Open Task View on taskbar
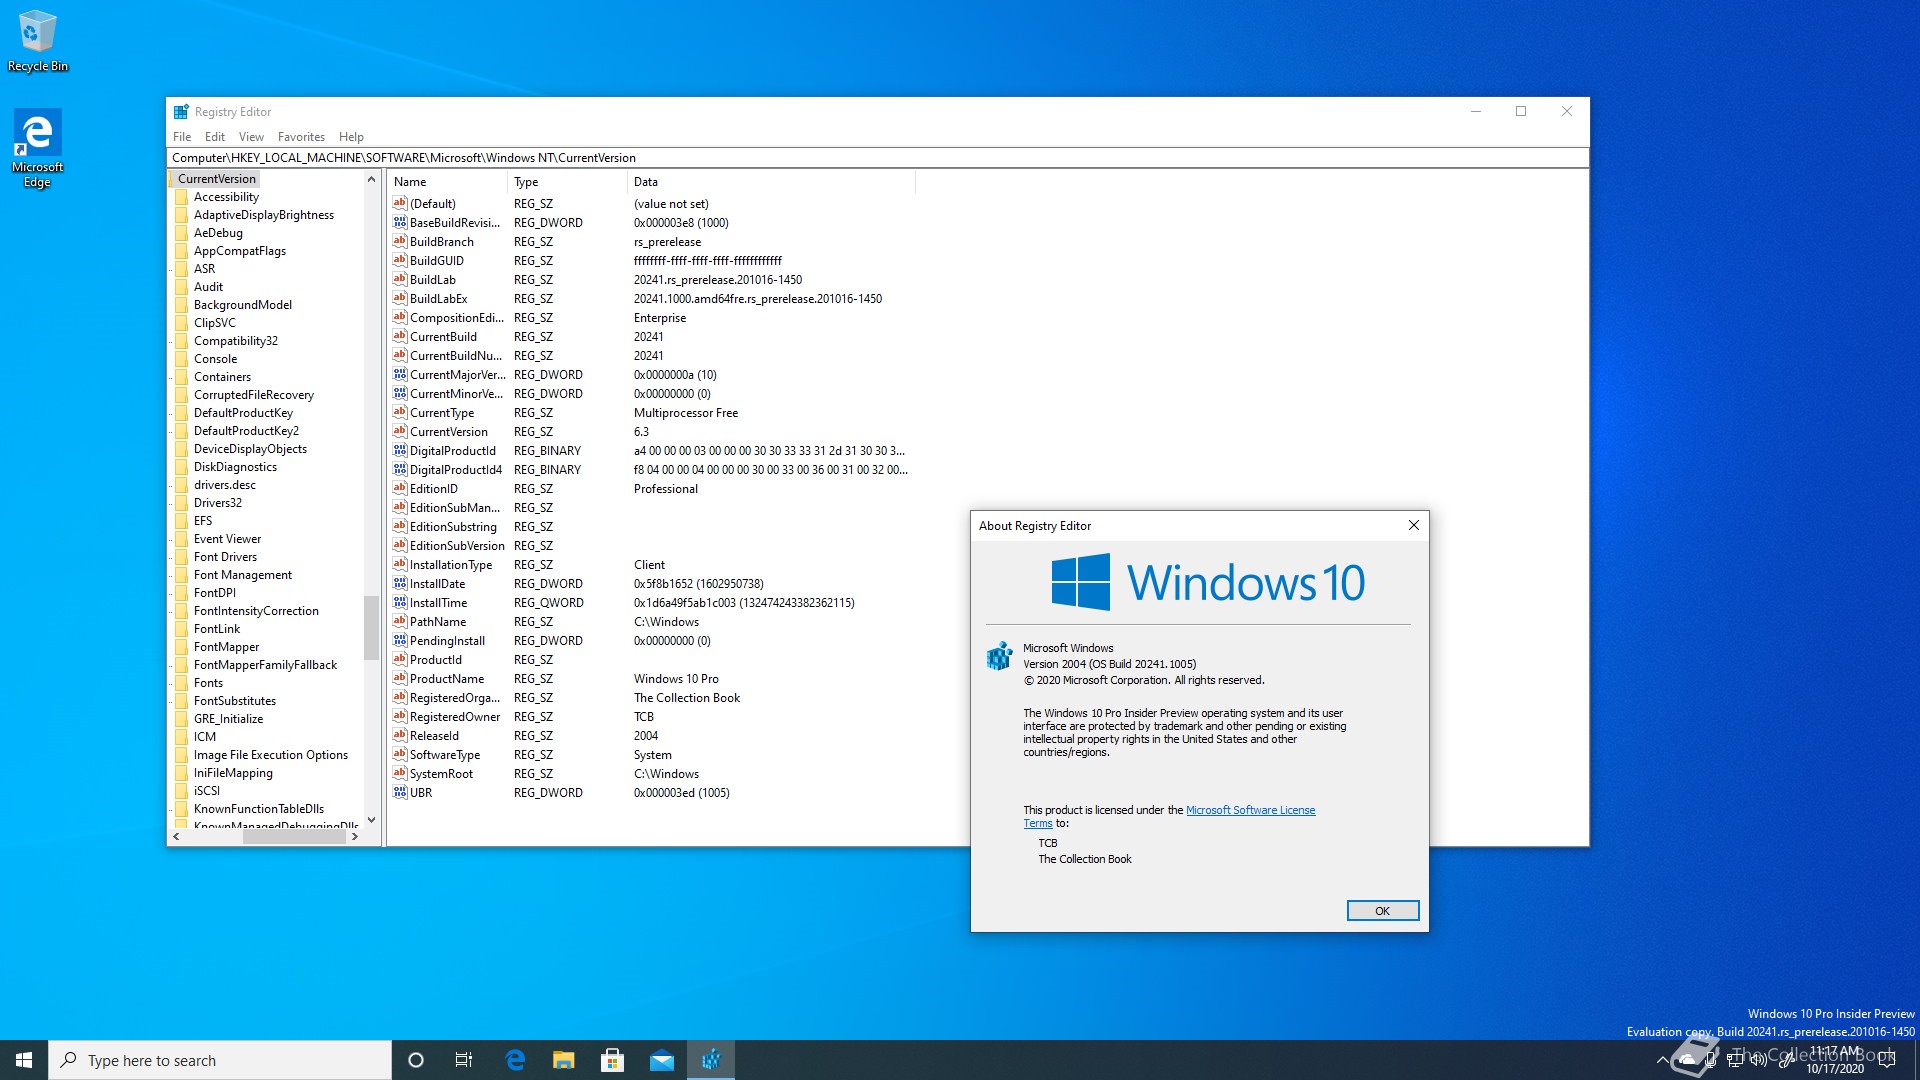The height and width of the screenshot is (1080, 1920). tap(464, 1060)
